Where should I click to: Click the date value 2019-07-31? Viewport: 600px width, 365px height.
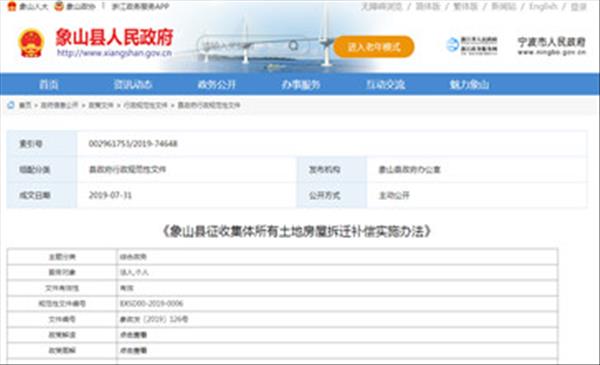[110, 196]
